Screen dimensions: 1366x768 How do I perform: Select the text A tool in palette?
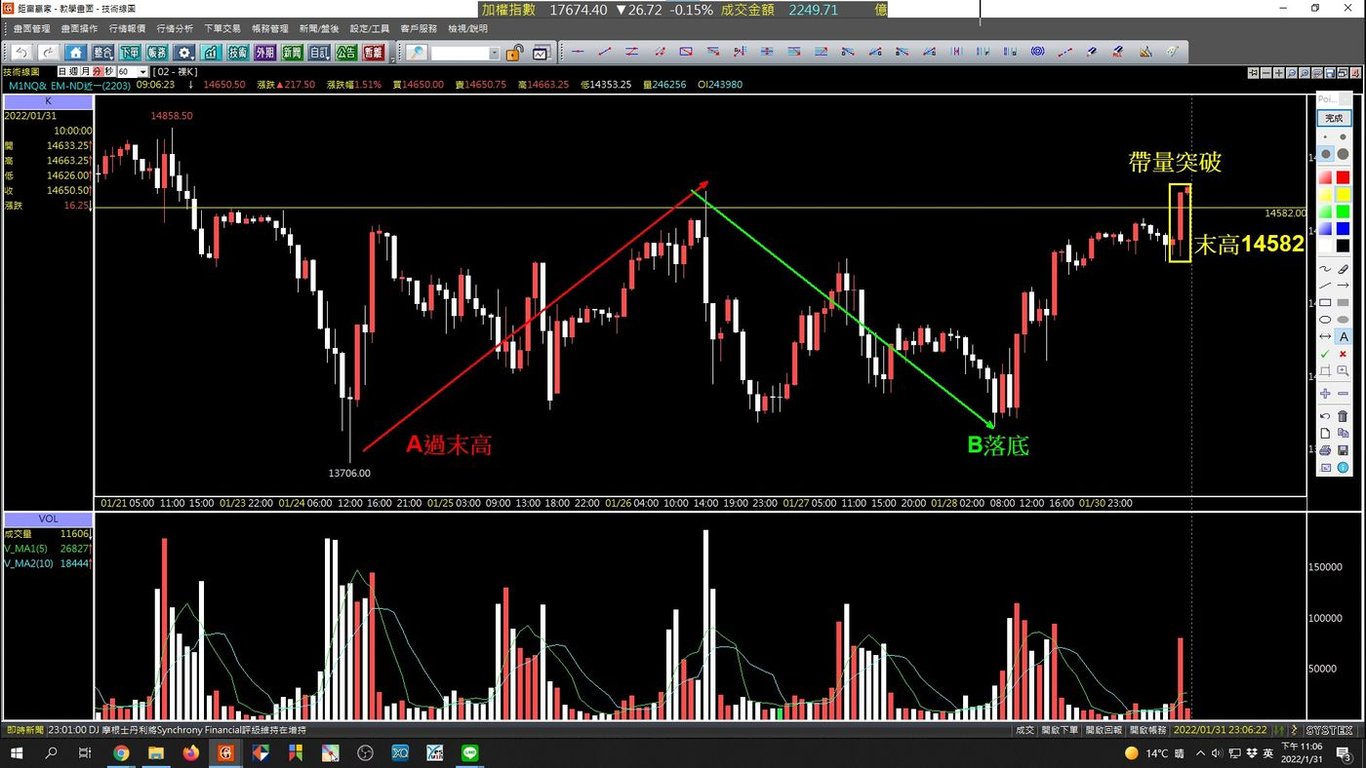(1344, 336)
